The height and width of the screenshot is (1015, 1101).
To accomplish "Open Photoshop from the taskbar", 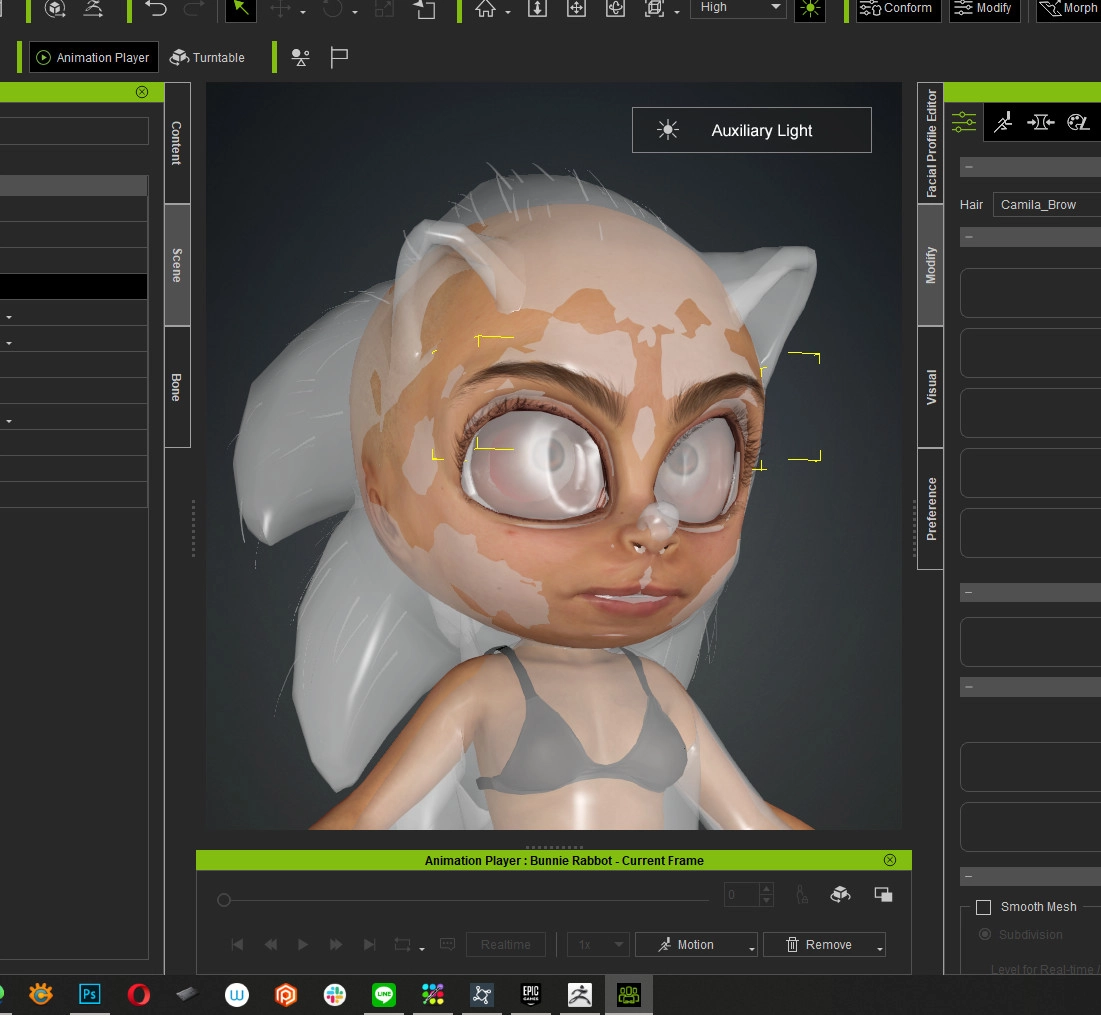I will pos(90,994).
